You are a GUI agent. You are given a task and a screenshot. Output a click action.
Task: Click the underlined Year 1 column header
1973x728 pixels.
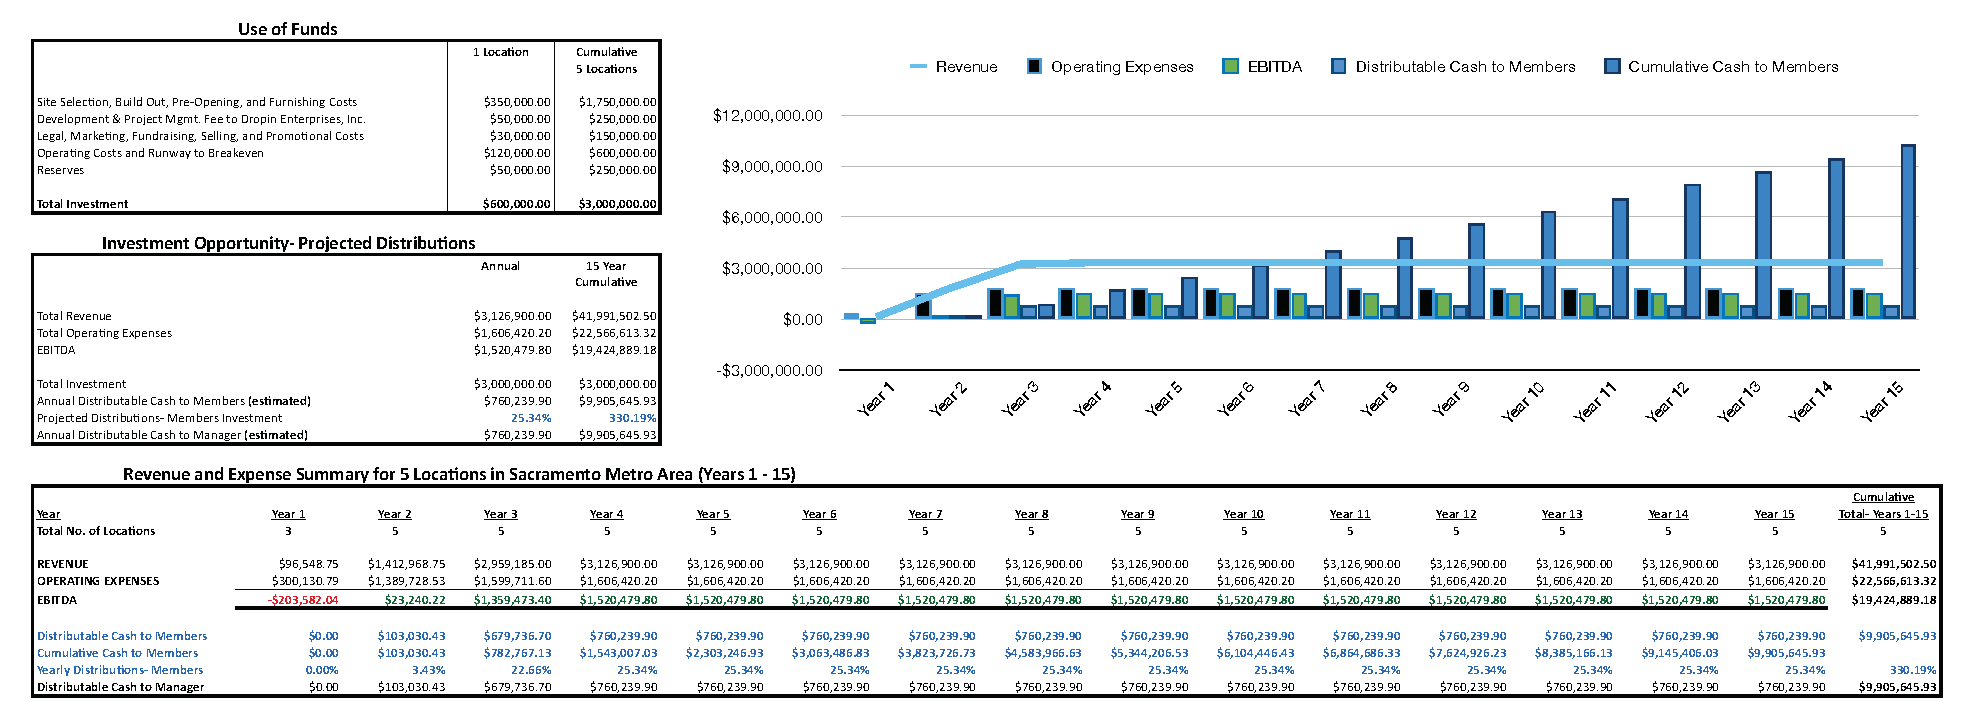click(288, 514)
